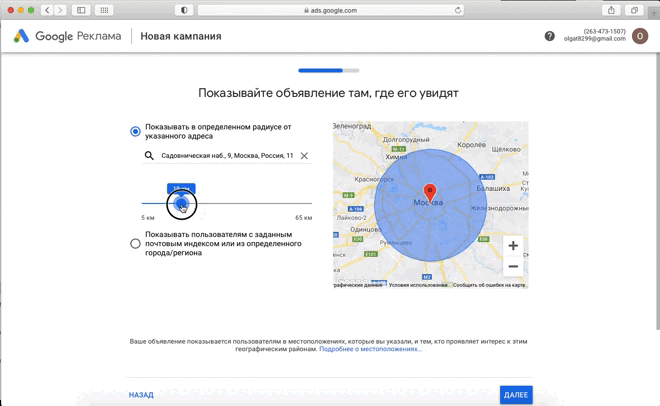Click the (263-473-1507) account ID text
The image size is (660, 406).
click(x=604, y=32)
